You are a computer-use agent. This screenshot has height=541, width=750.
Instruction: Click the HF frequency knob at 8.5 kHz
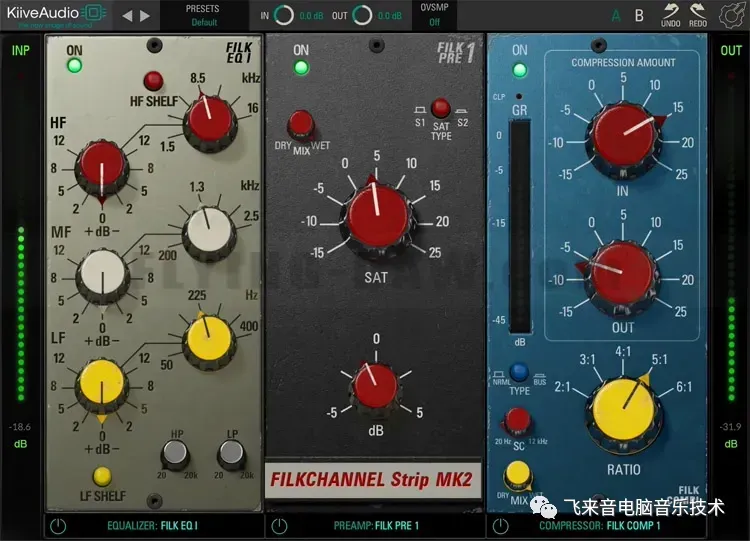(210, 121)
